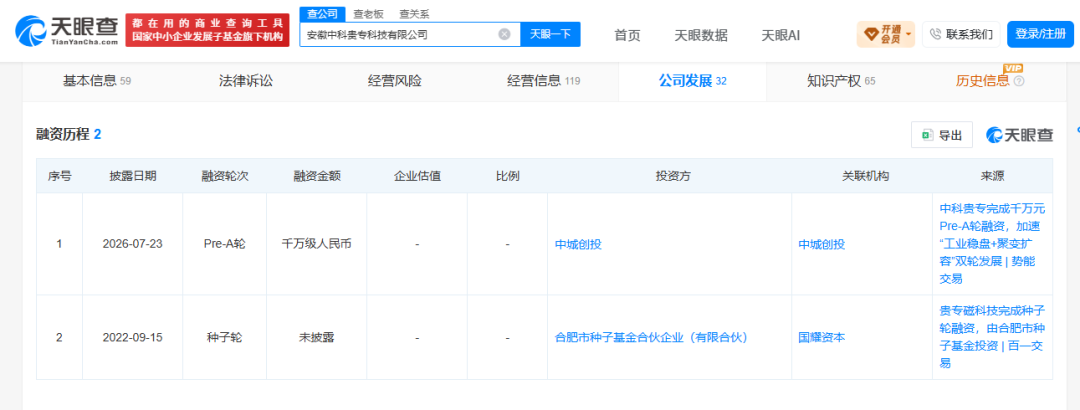Open the 经营信息 tab

pos(543,81)
